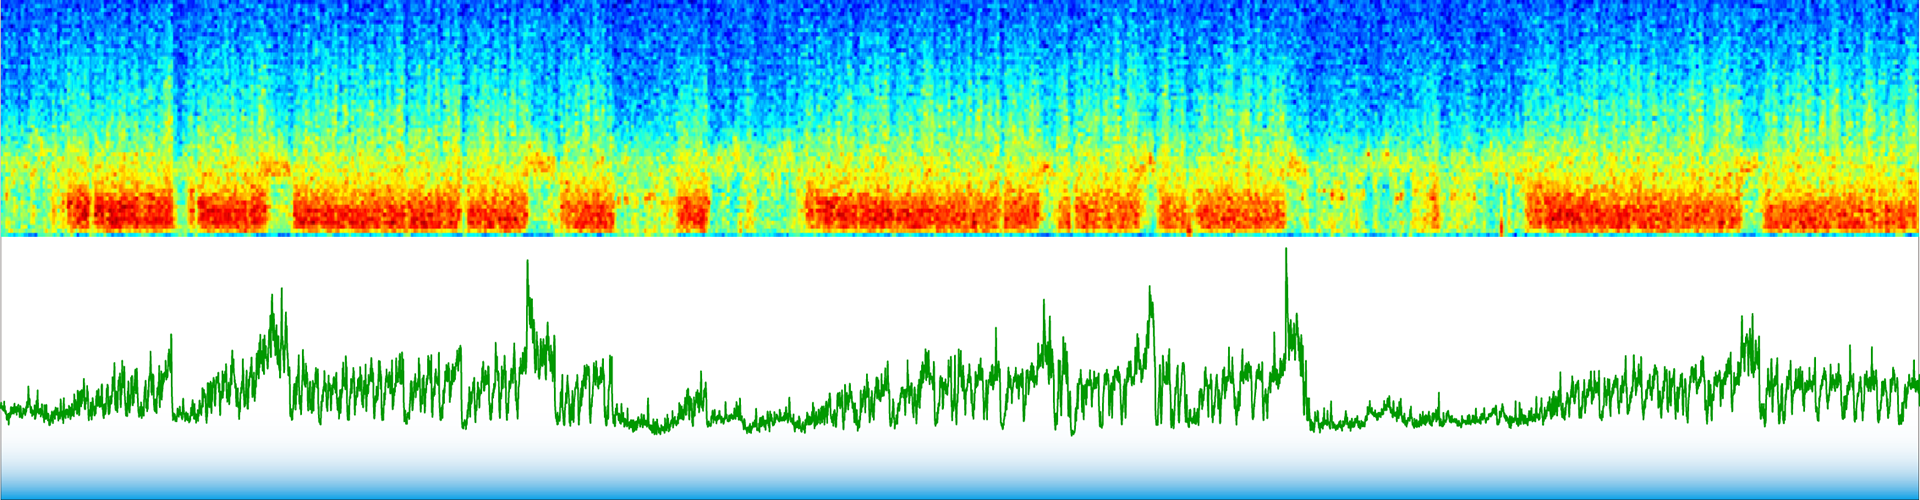1920x500 pixels.
Task: Click the left start of the green trace
Action: 4,407
